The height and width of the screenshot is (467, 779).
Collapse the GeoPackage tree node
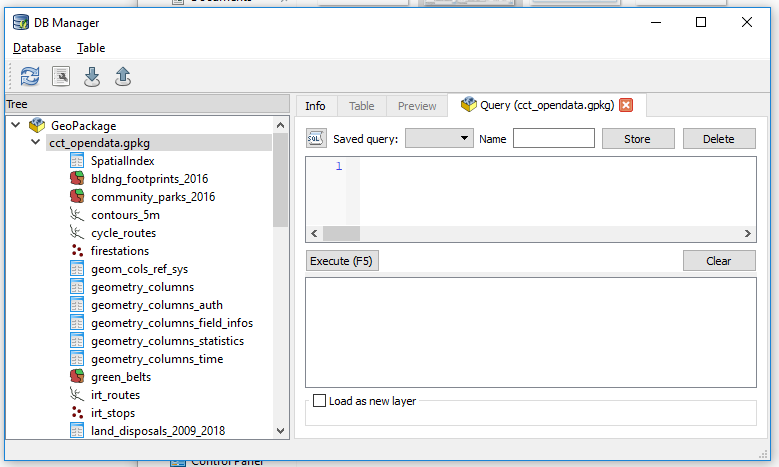pos(16,125)
